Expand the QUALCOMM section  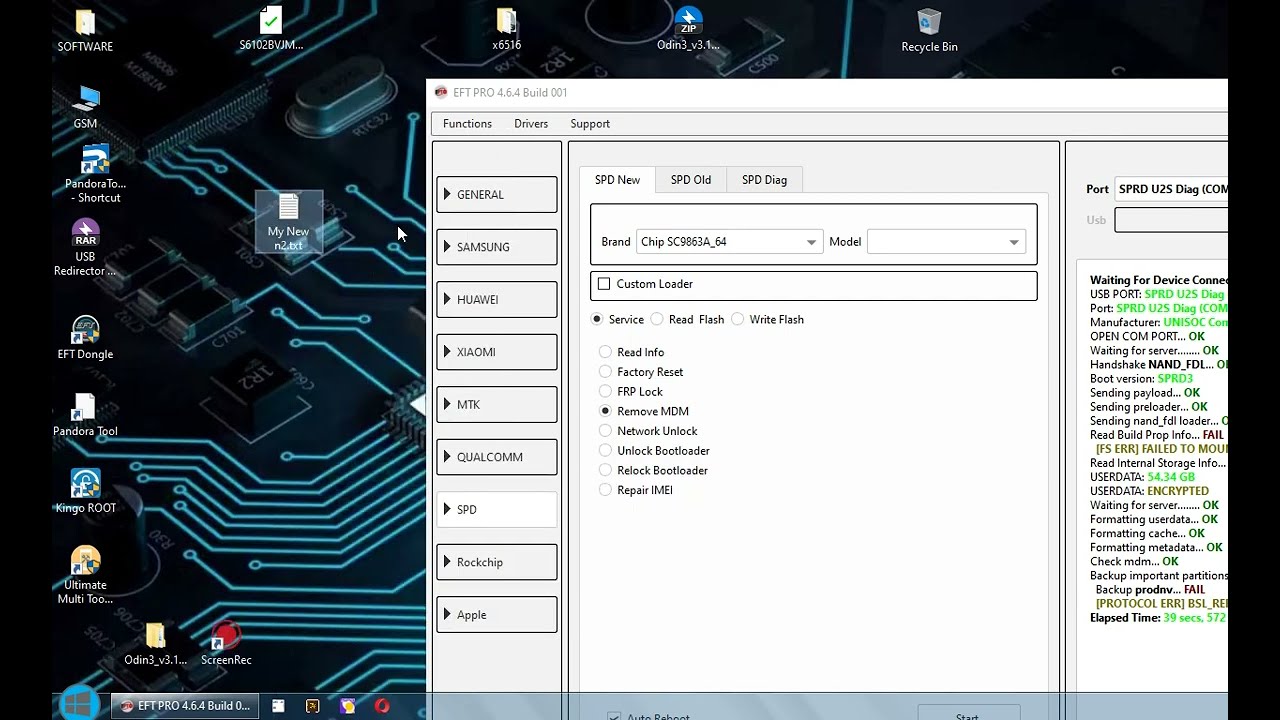[497, 457]
